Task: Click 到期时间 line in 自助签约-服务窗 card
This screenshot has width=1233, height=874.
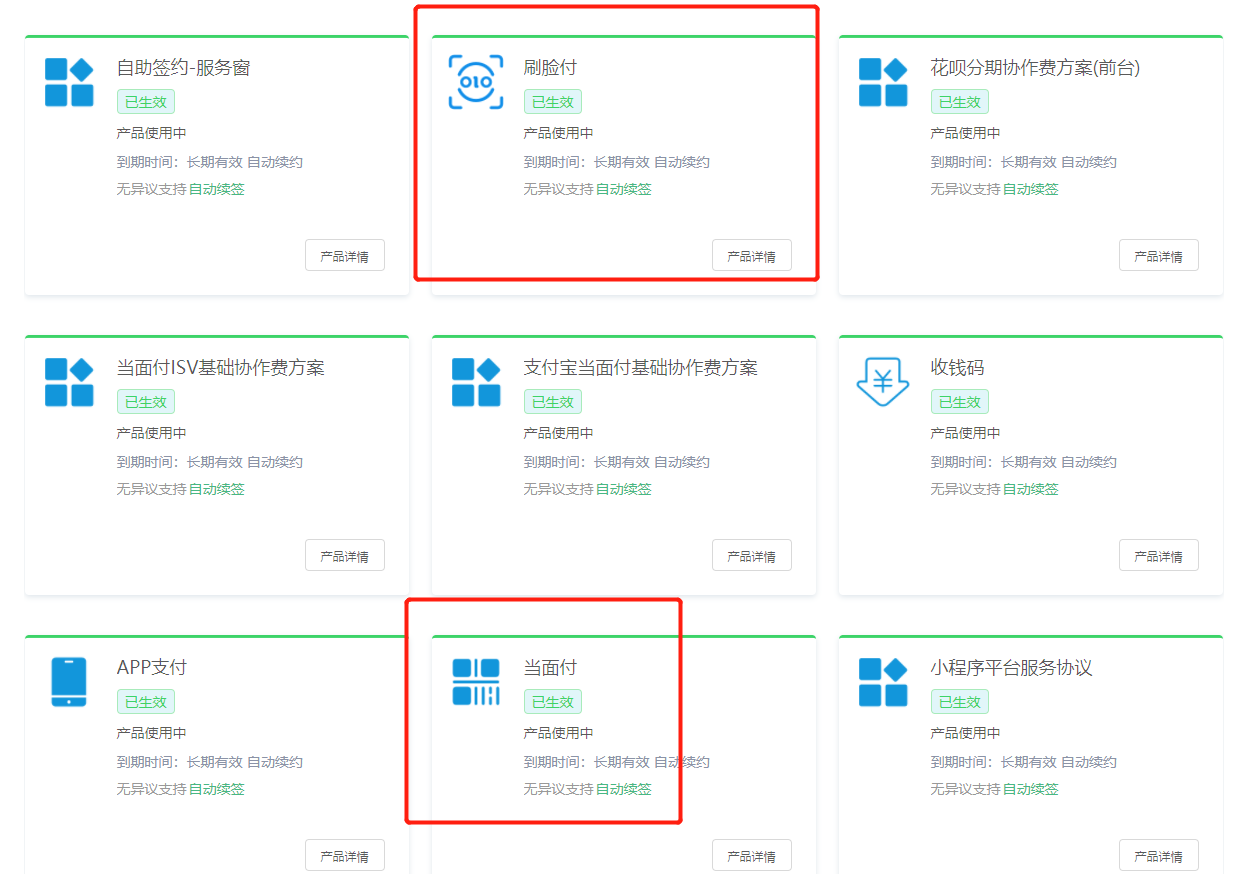Action: 210,162
